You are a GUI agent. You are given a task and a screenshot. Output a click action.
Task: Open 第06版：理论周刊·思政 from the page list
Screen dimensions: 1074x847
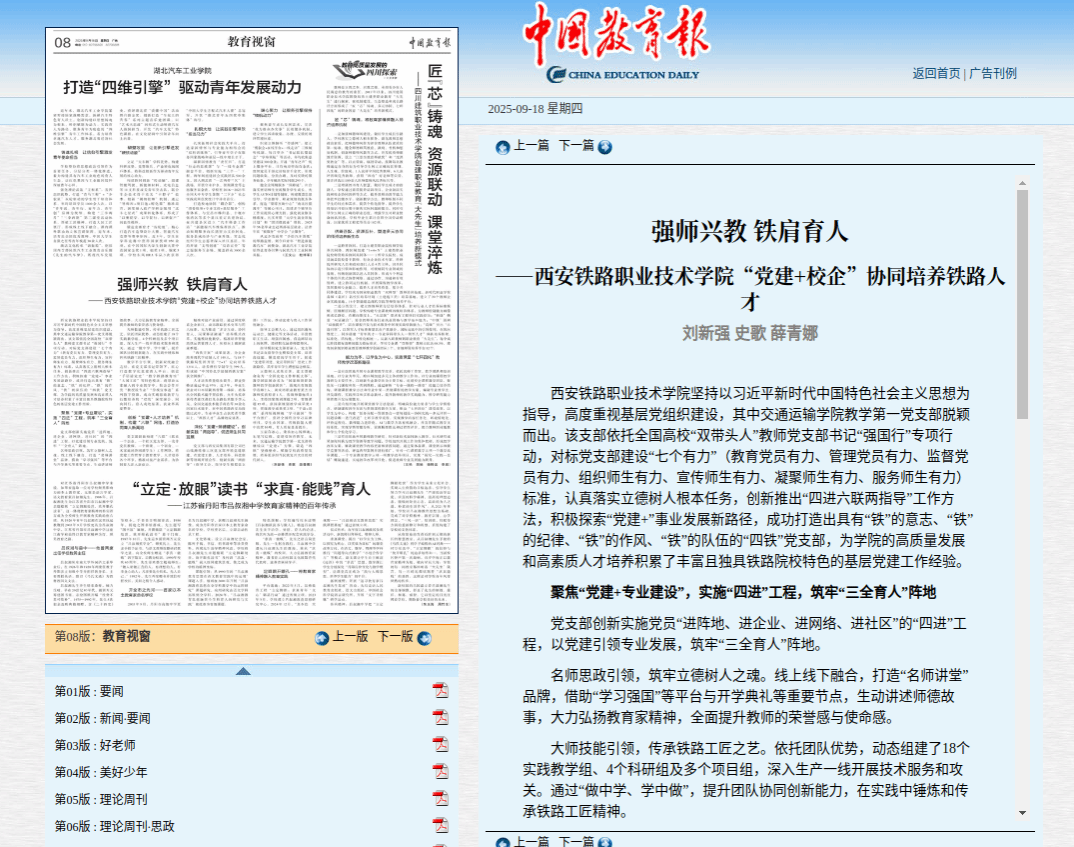pyautogui.click(x=115, y=826)
